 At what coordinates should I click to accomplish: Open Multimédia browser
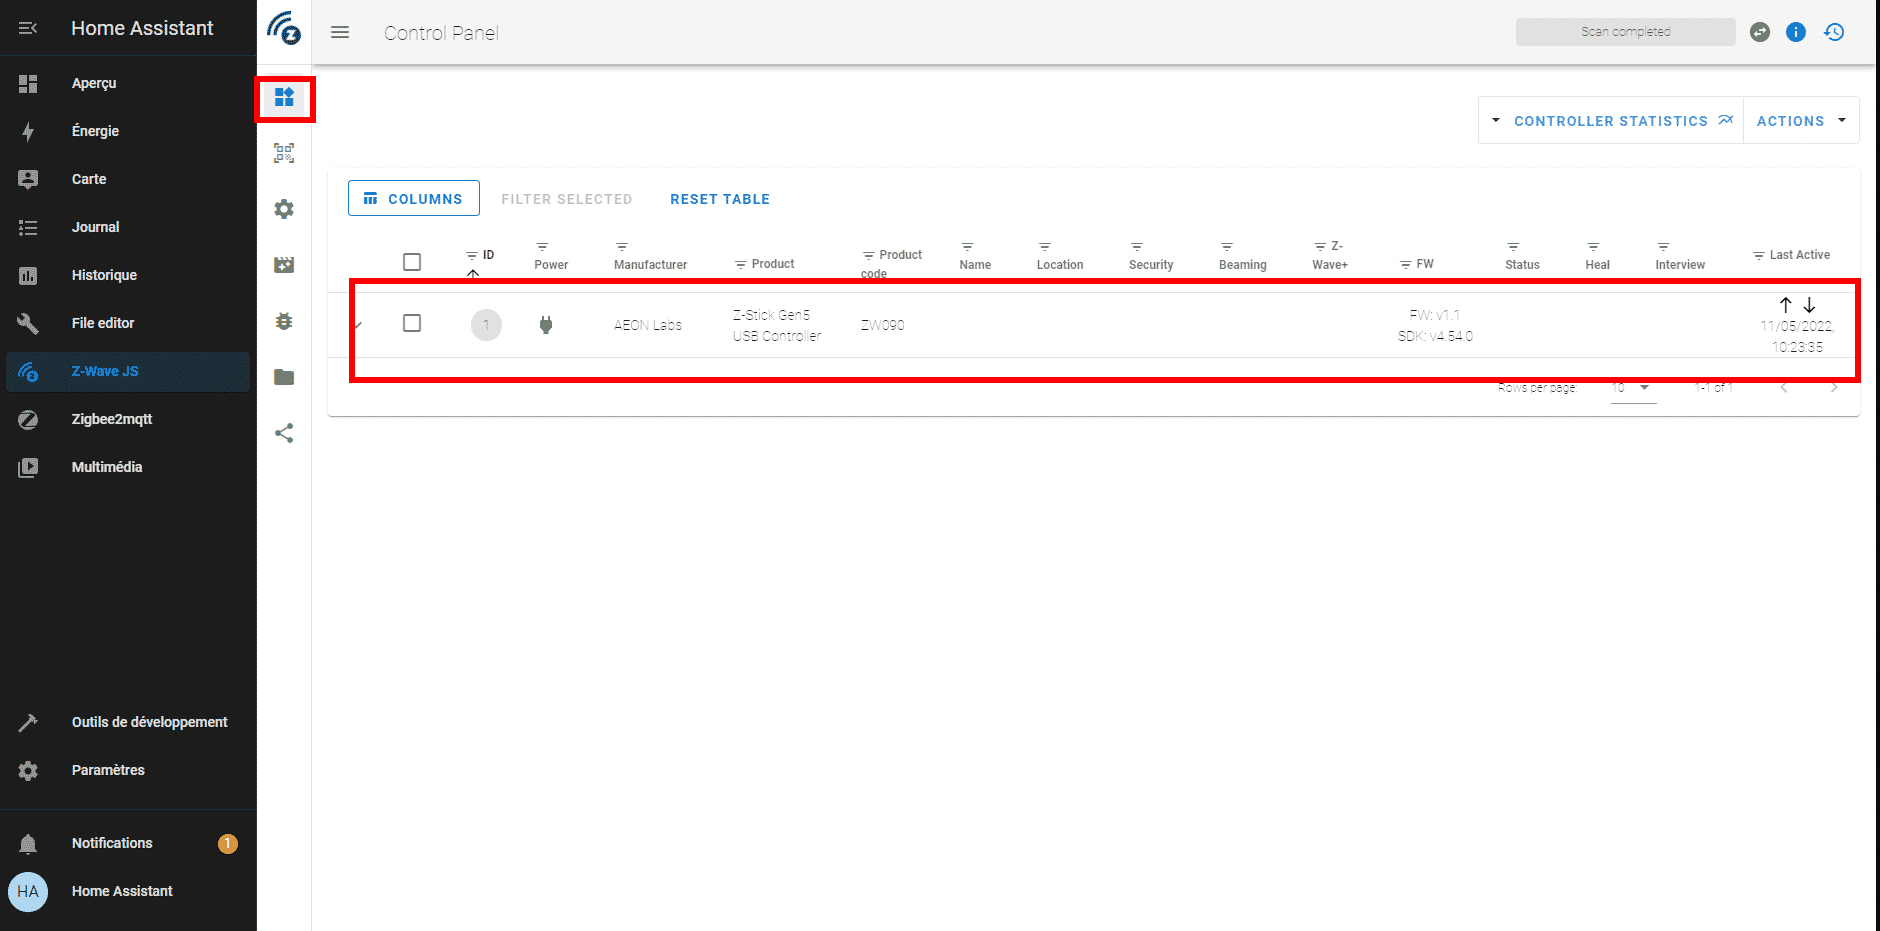[128, 467]
